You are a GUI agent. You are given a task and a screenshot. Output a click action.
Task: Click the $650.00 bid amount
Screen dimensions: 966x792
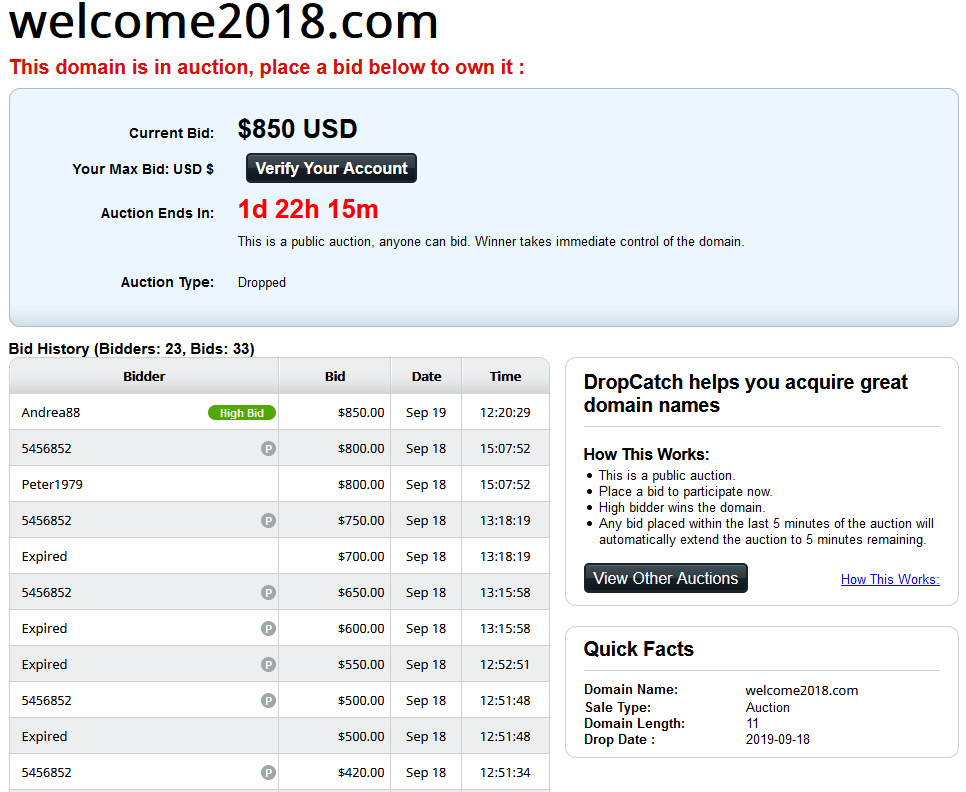361,592
